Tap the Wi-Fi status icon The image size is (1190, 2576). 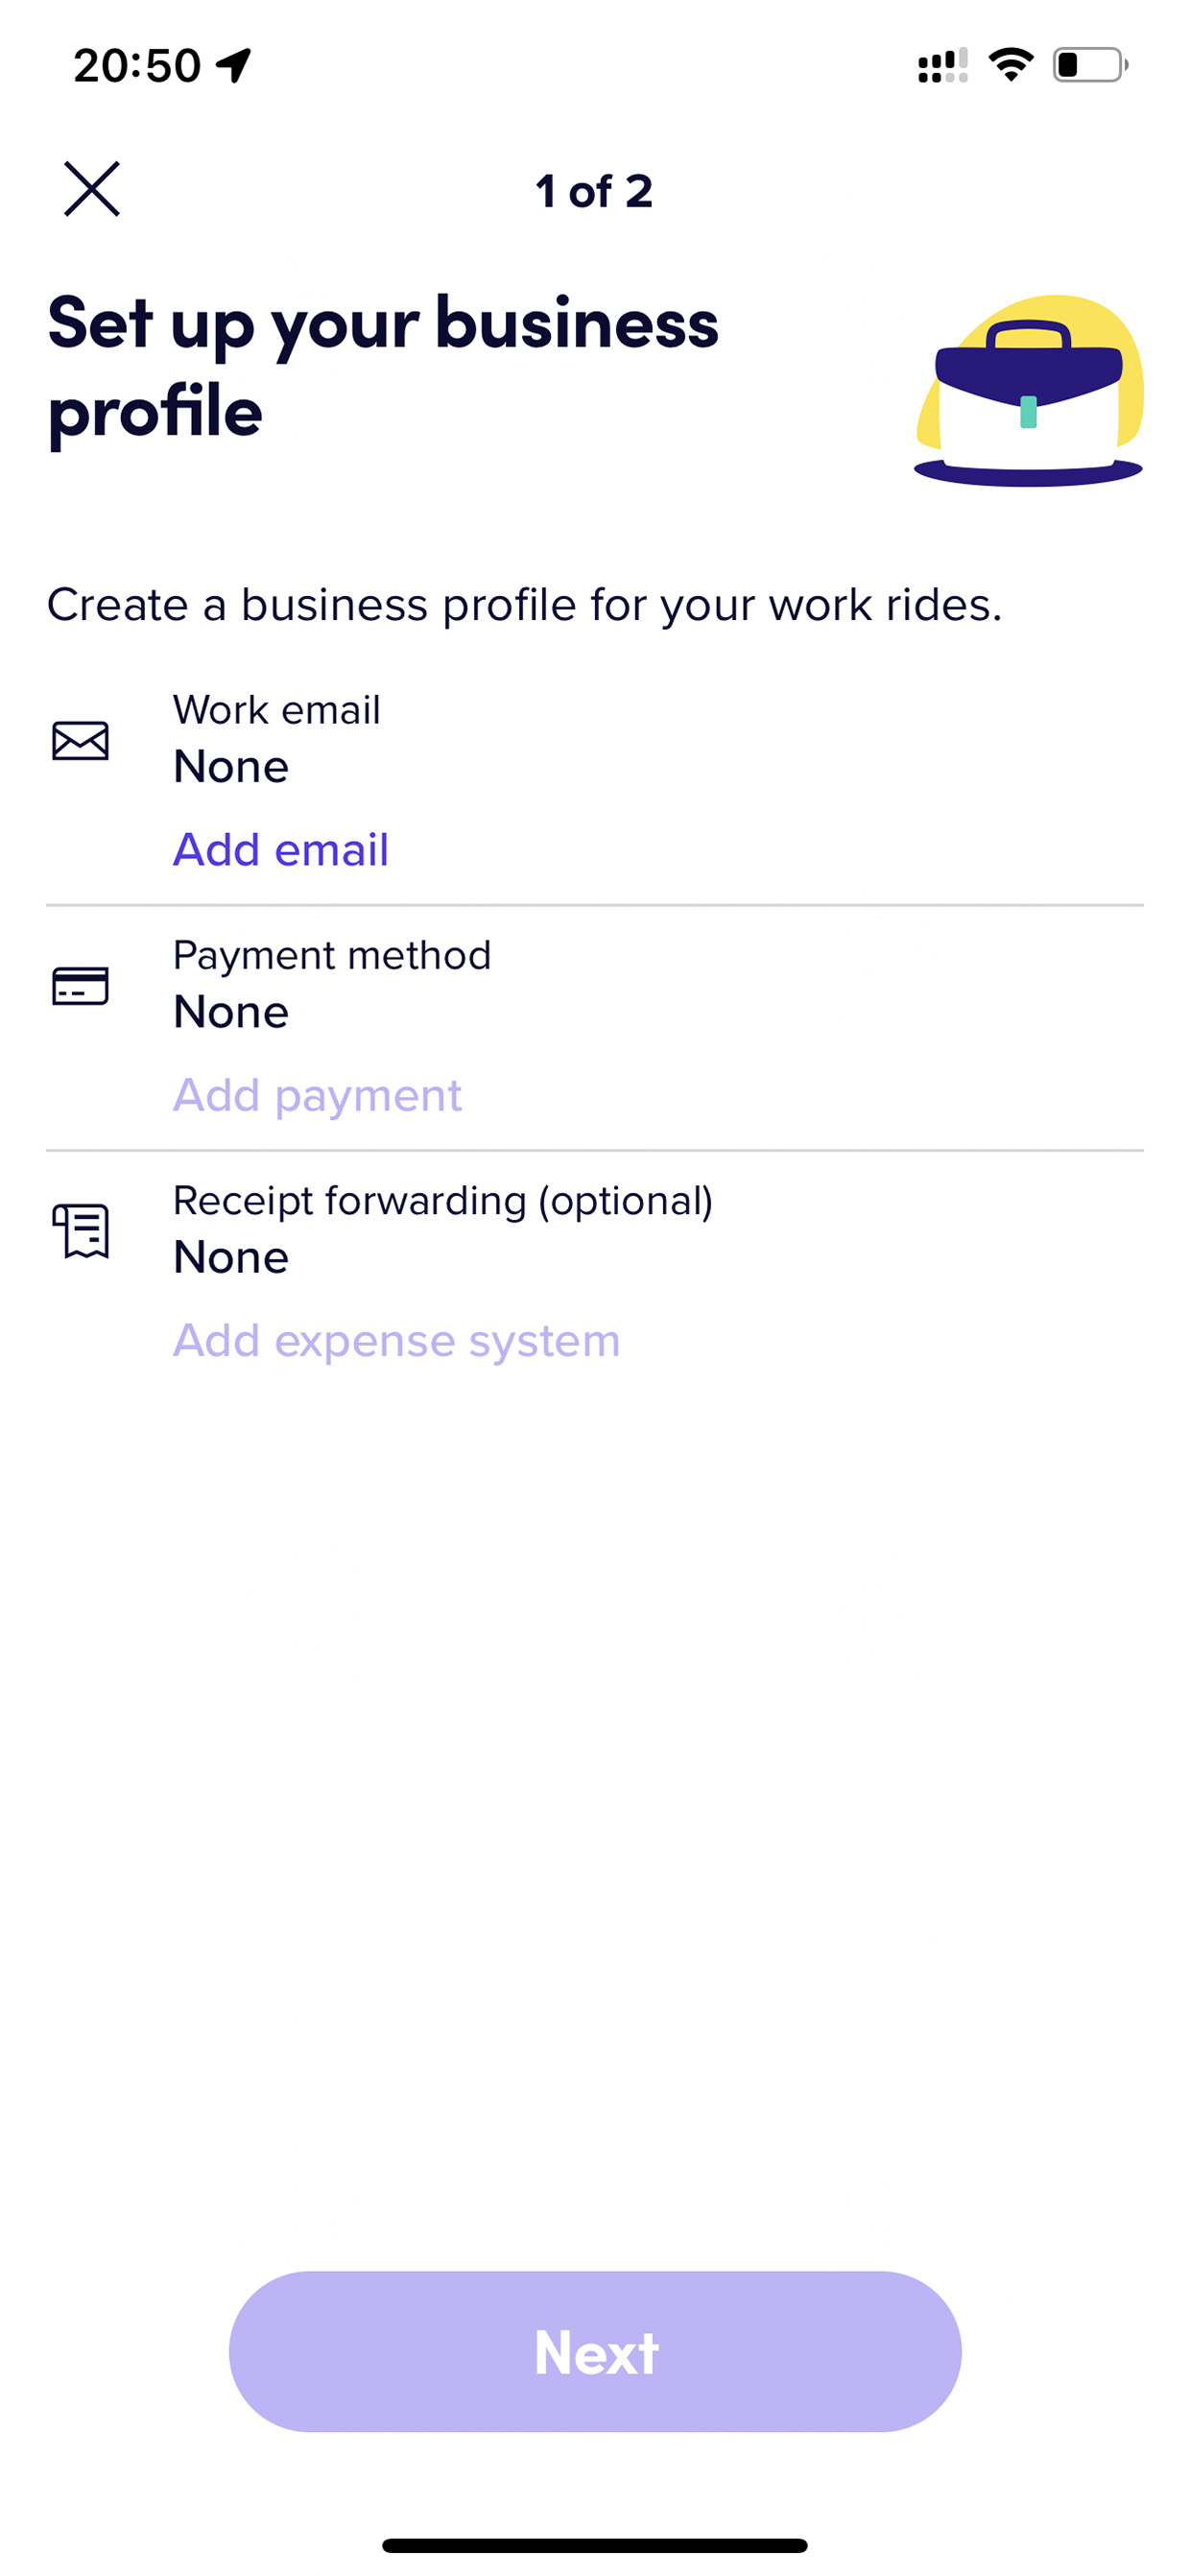tap(1011, 65)
